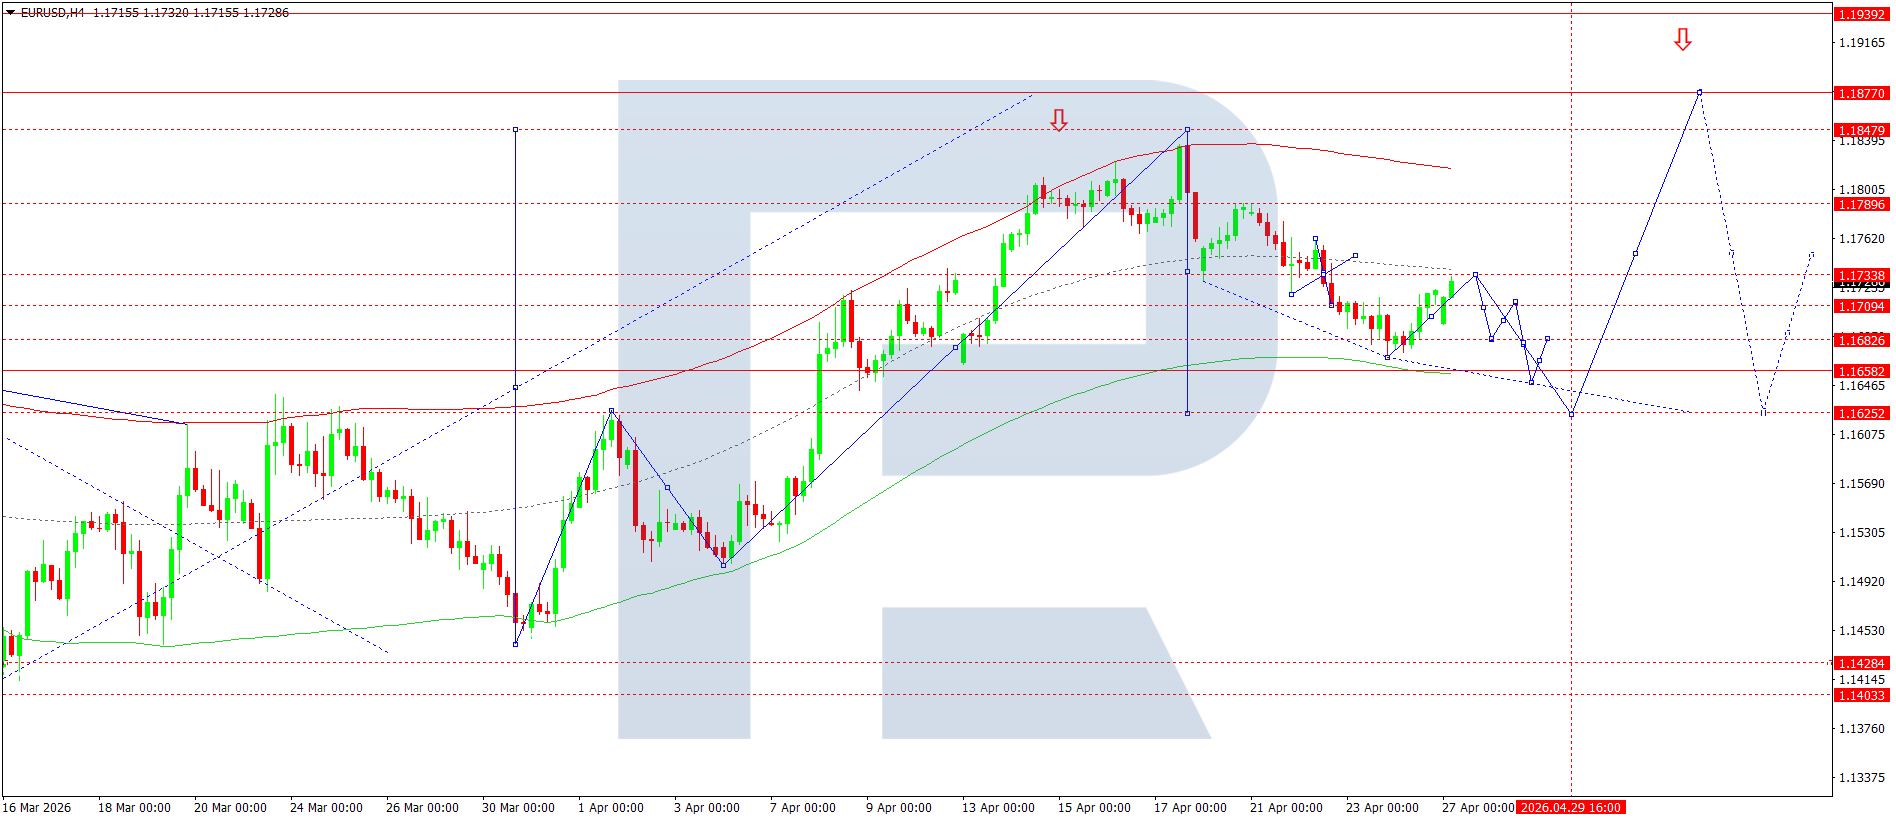Select the red down arrow at top right
Screen dimensions: 1896x820
pyautogui.click(x=1682, y=40)
